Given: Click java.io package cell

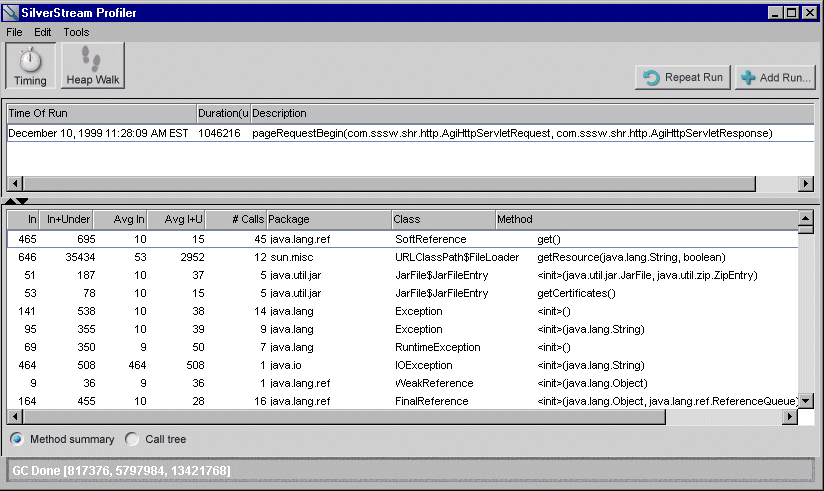Looking at the screenshot, I should [x=285, y=365].
